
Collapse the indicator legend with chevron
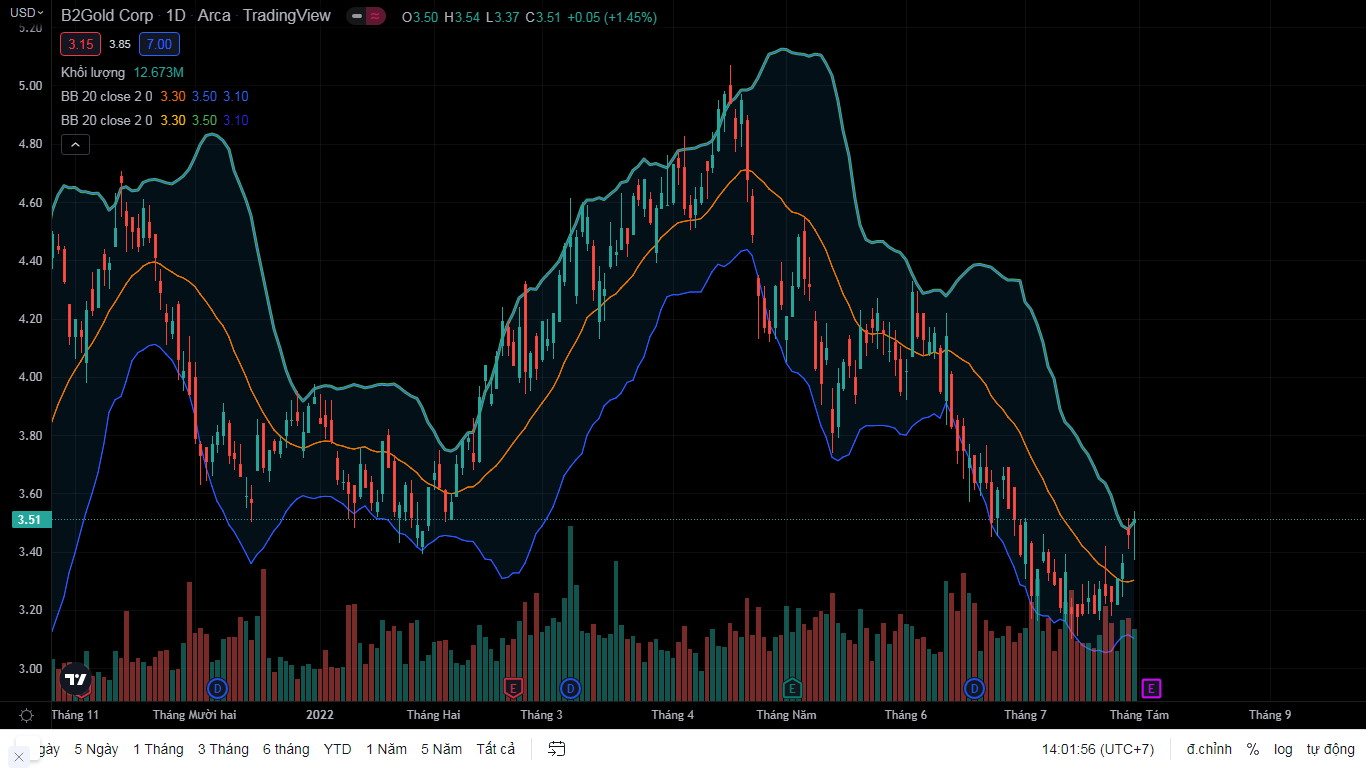point(76,145)
